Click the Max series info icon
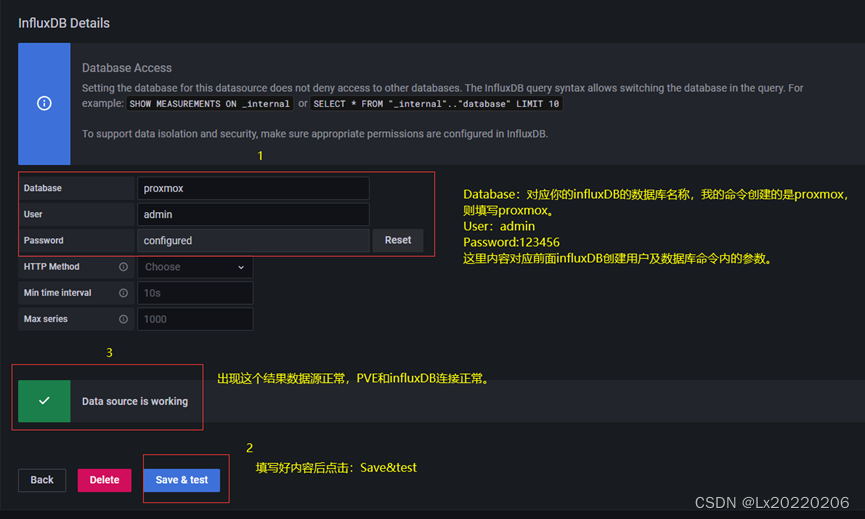Screen dimensions: 865x519 [x=124, y=319]
